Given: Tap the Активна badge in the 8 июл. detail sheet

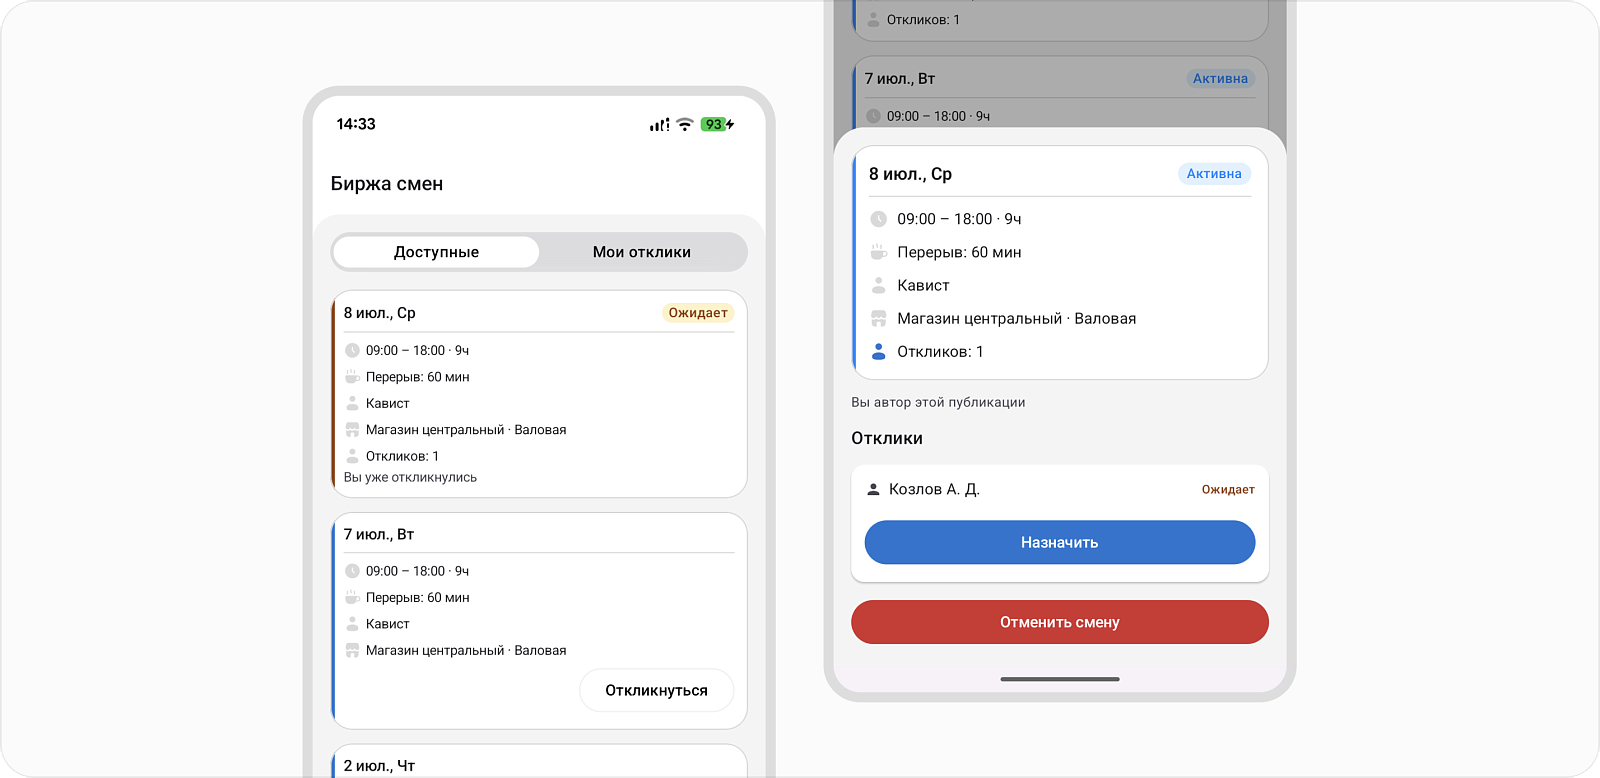Looking at the screenshot, I should click(1214, 174).
